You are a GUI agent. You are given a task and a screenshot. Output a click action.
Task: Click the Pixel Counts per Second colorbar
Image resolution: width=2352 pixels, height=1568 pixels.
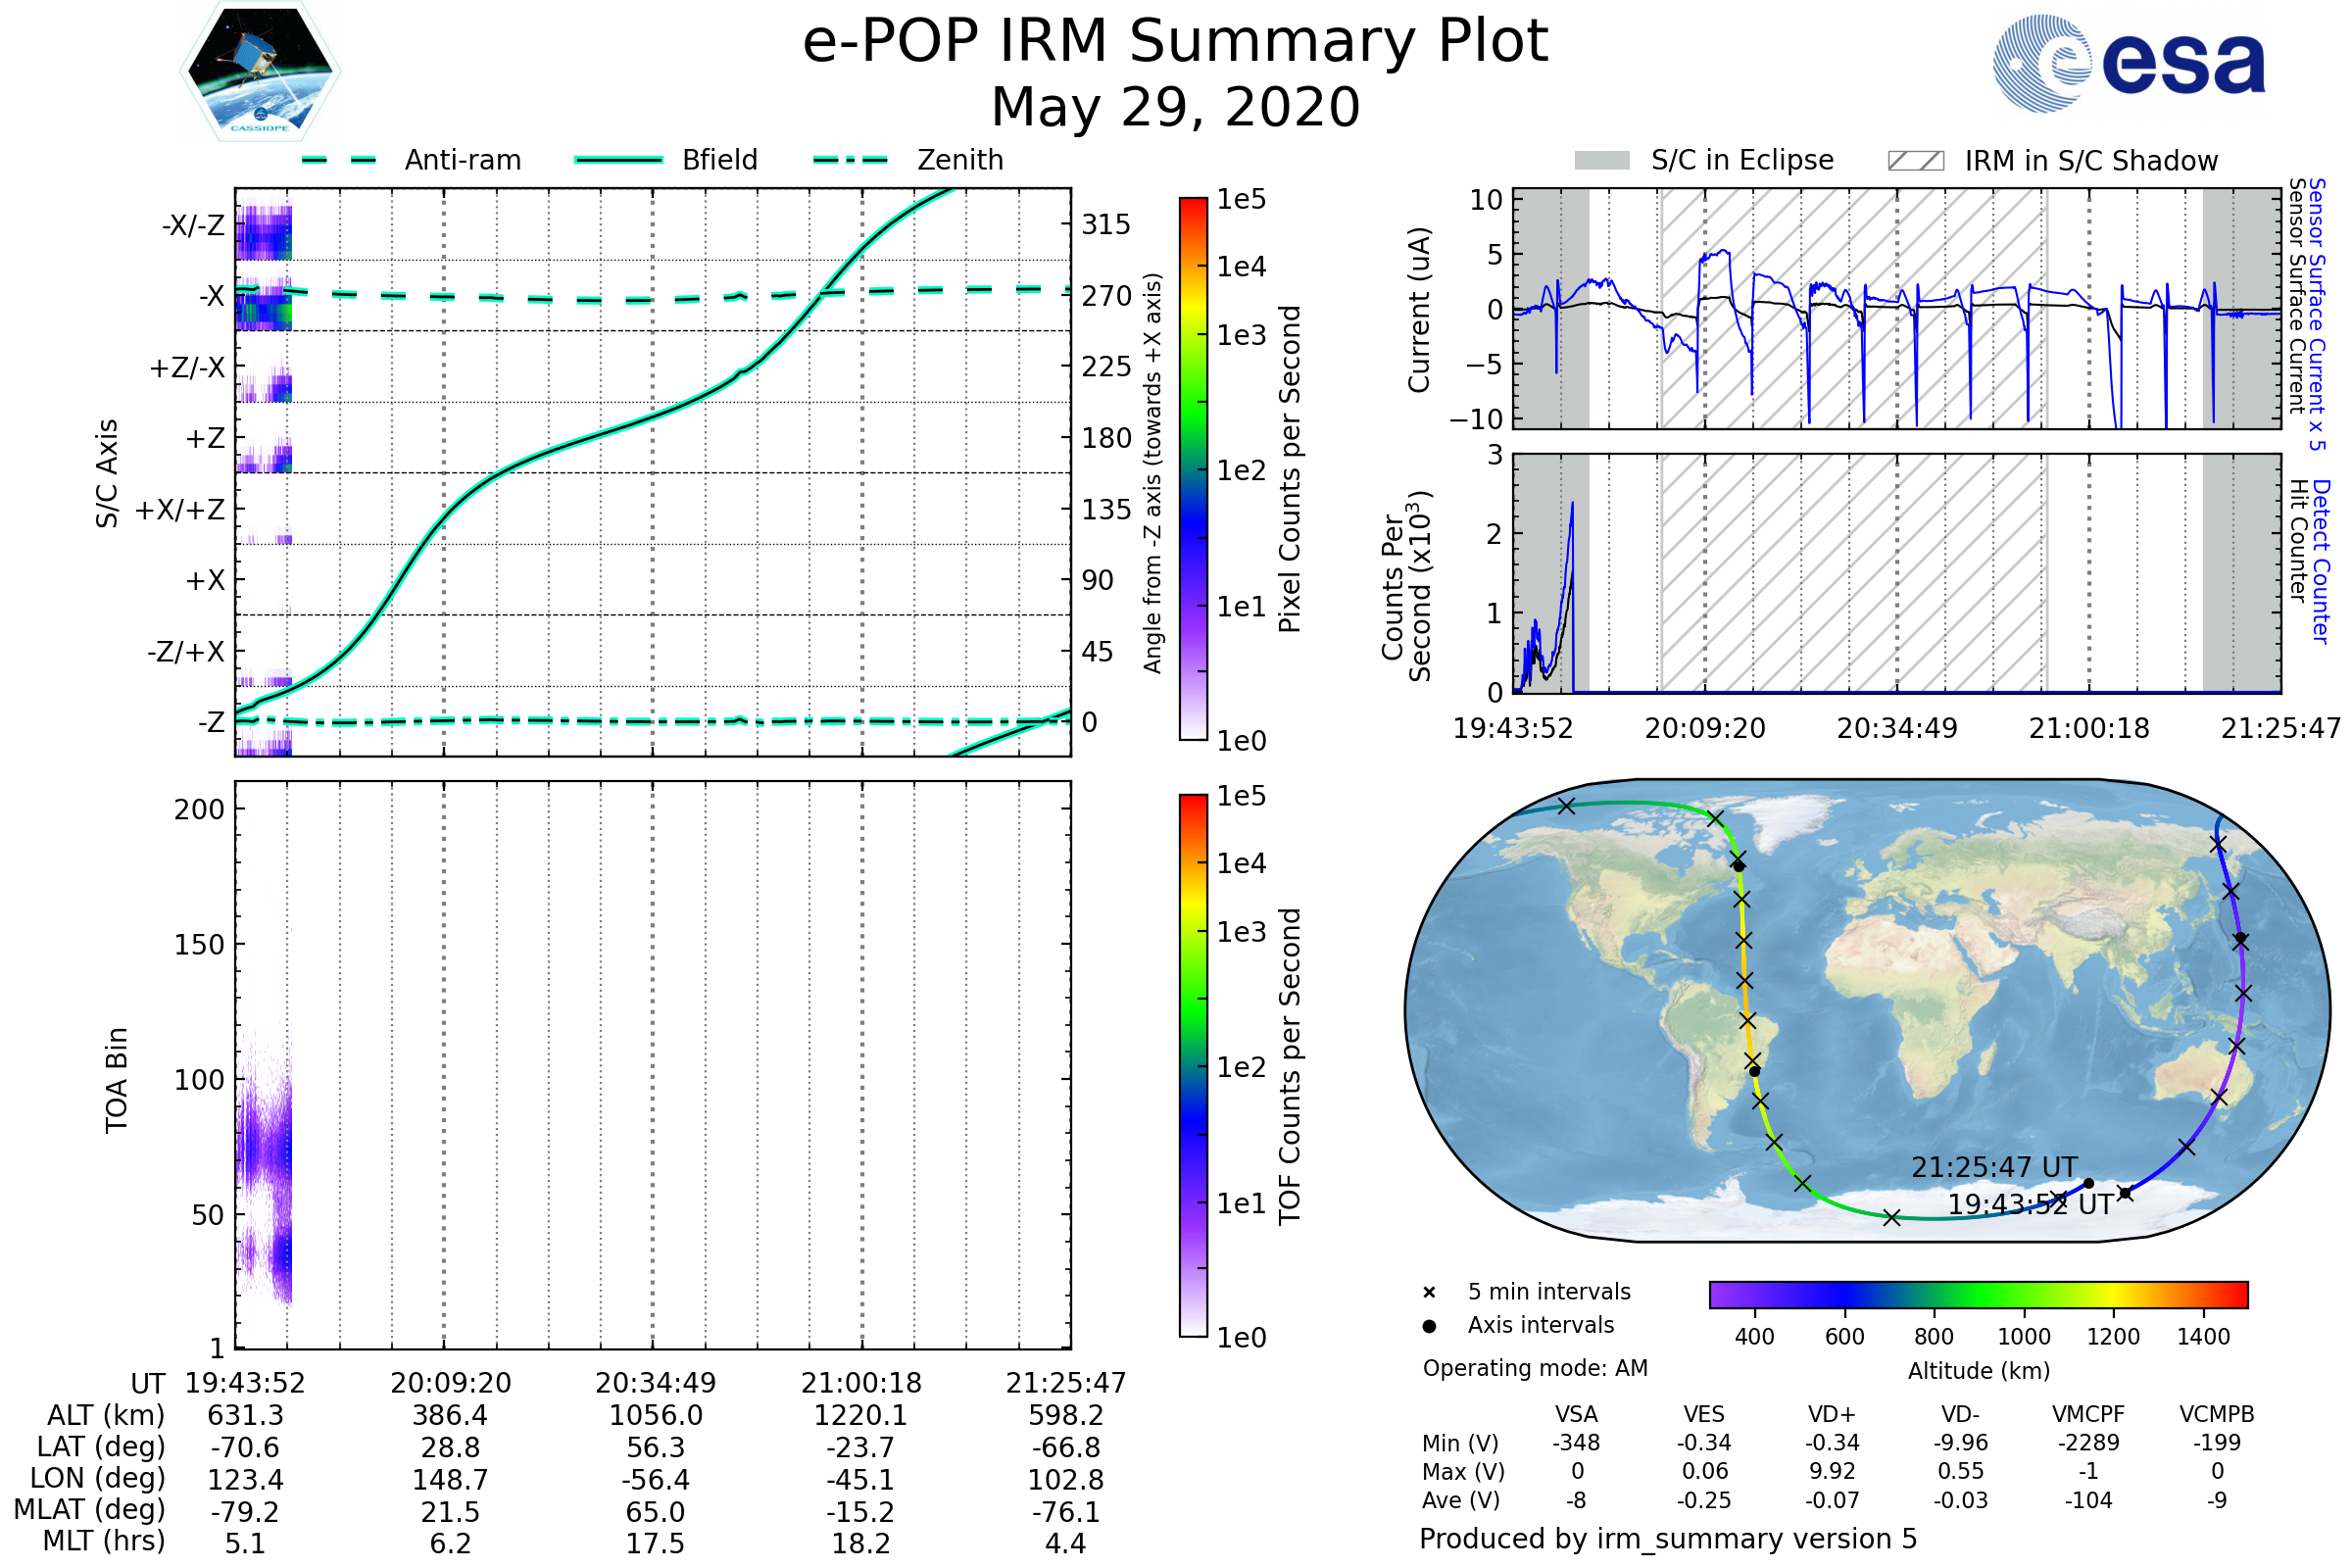1193,468
